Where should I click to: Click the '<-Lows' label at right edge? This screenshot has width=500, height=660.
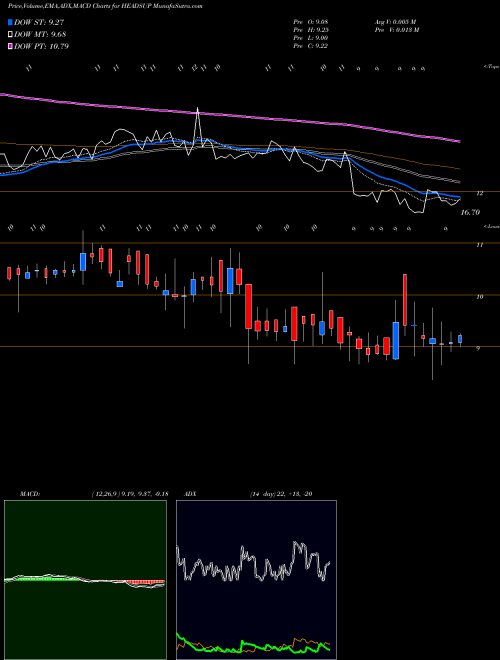pos(491,226)
